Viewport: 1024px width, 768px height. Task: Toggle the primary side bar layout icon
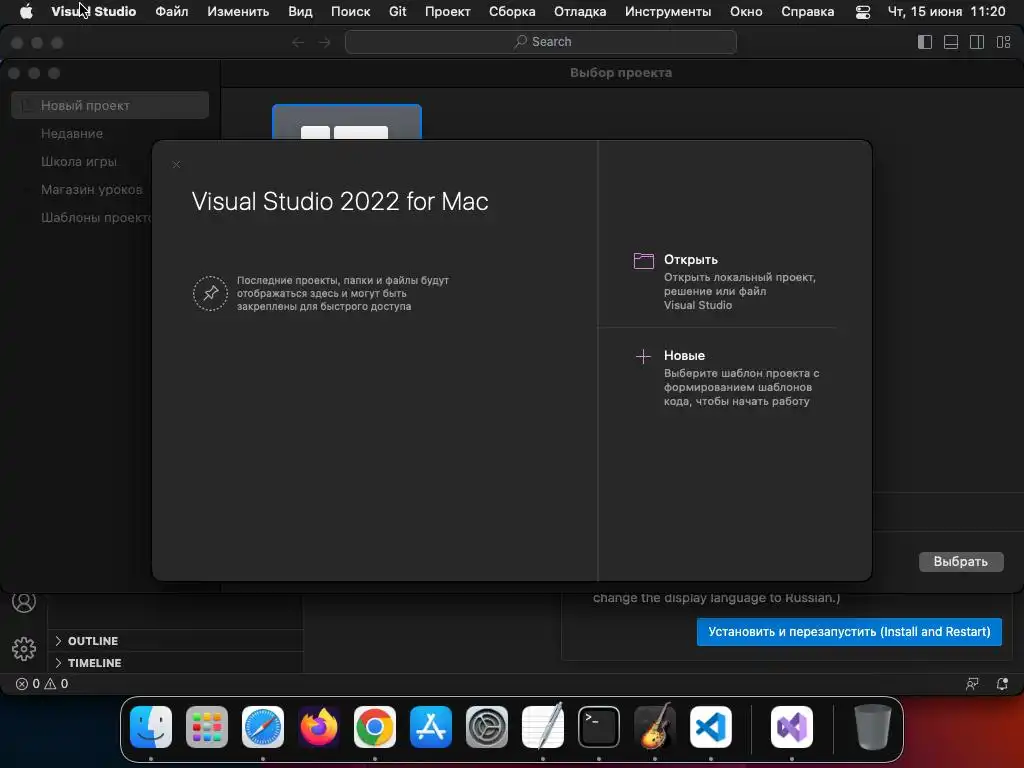[x=925, y=42]
